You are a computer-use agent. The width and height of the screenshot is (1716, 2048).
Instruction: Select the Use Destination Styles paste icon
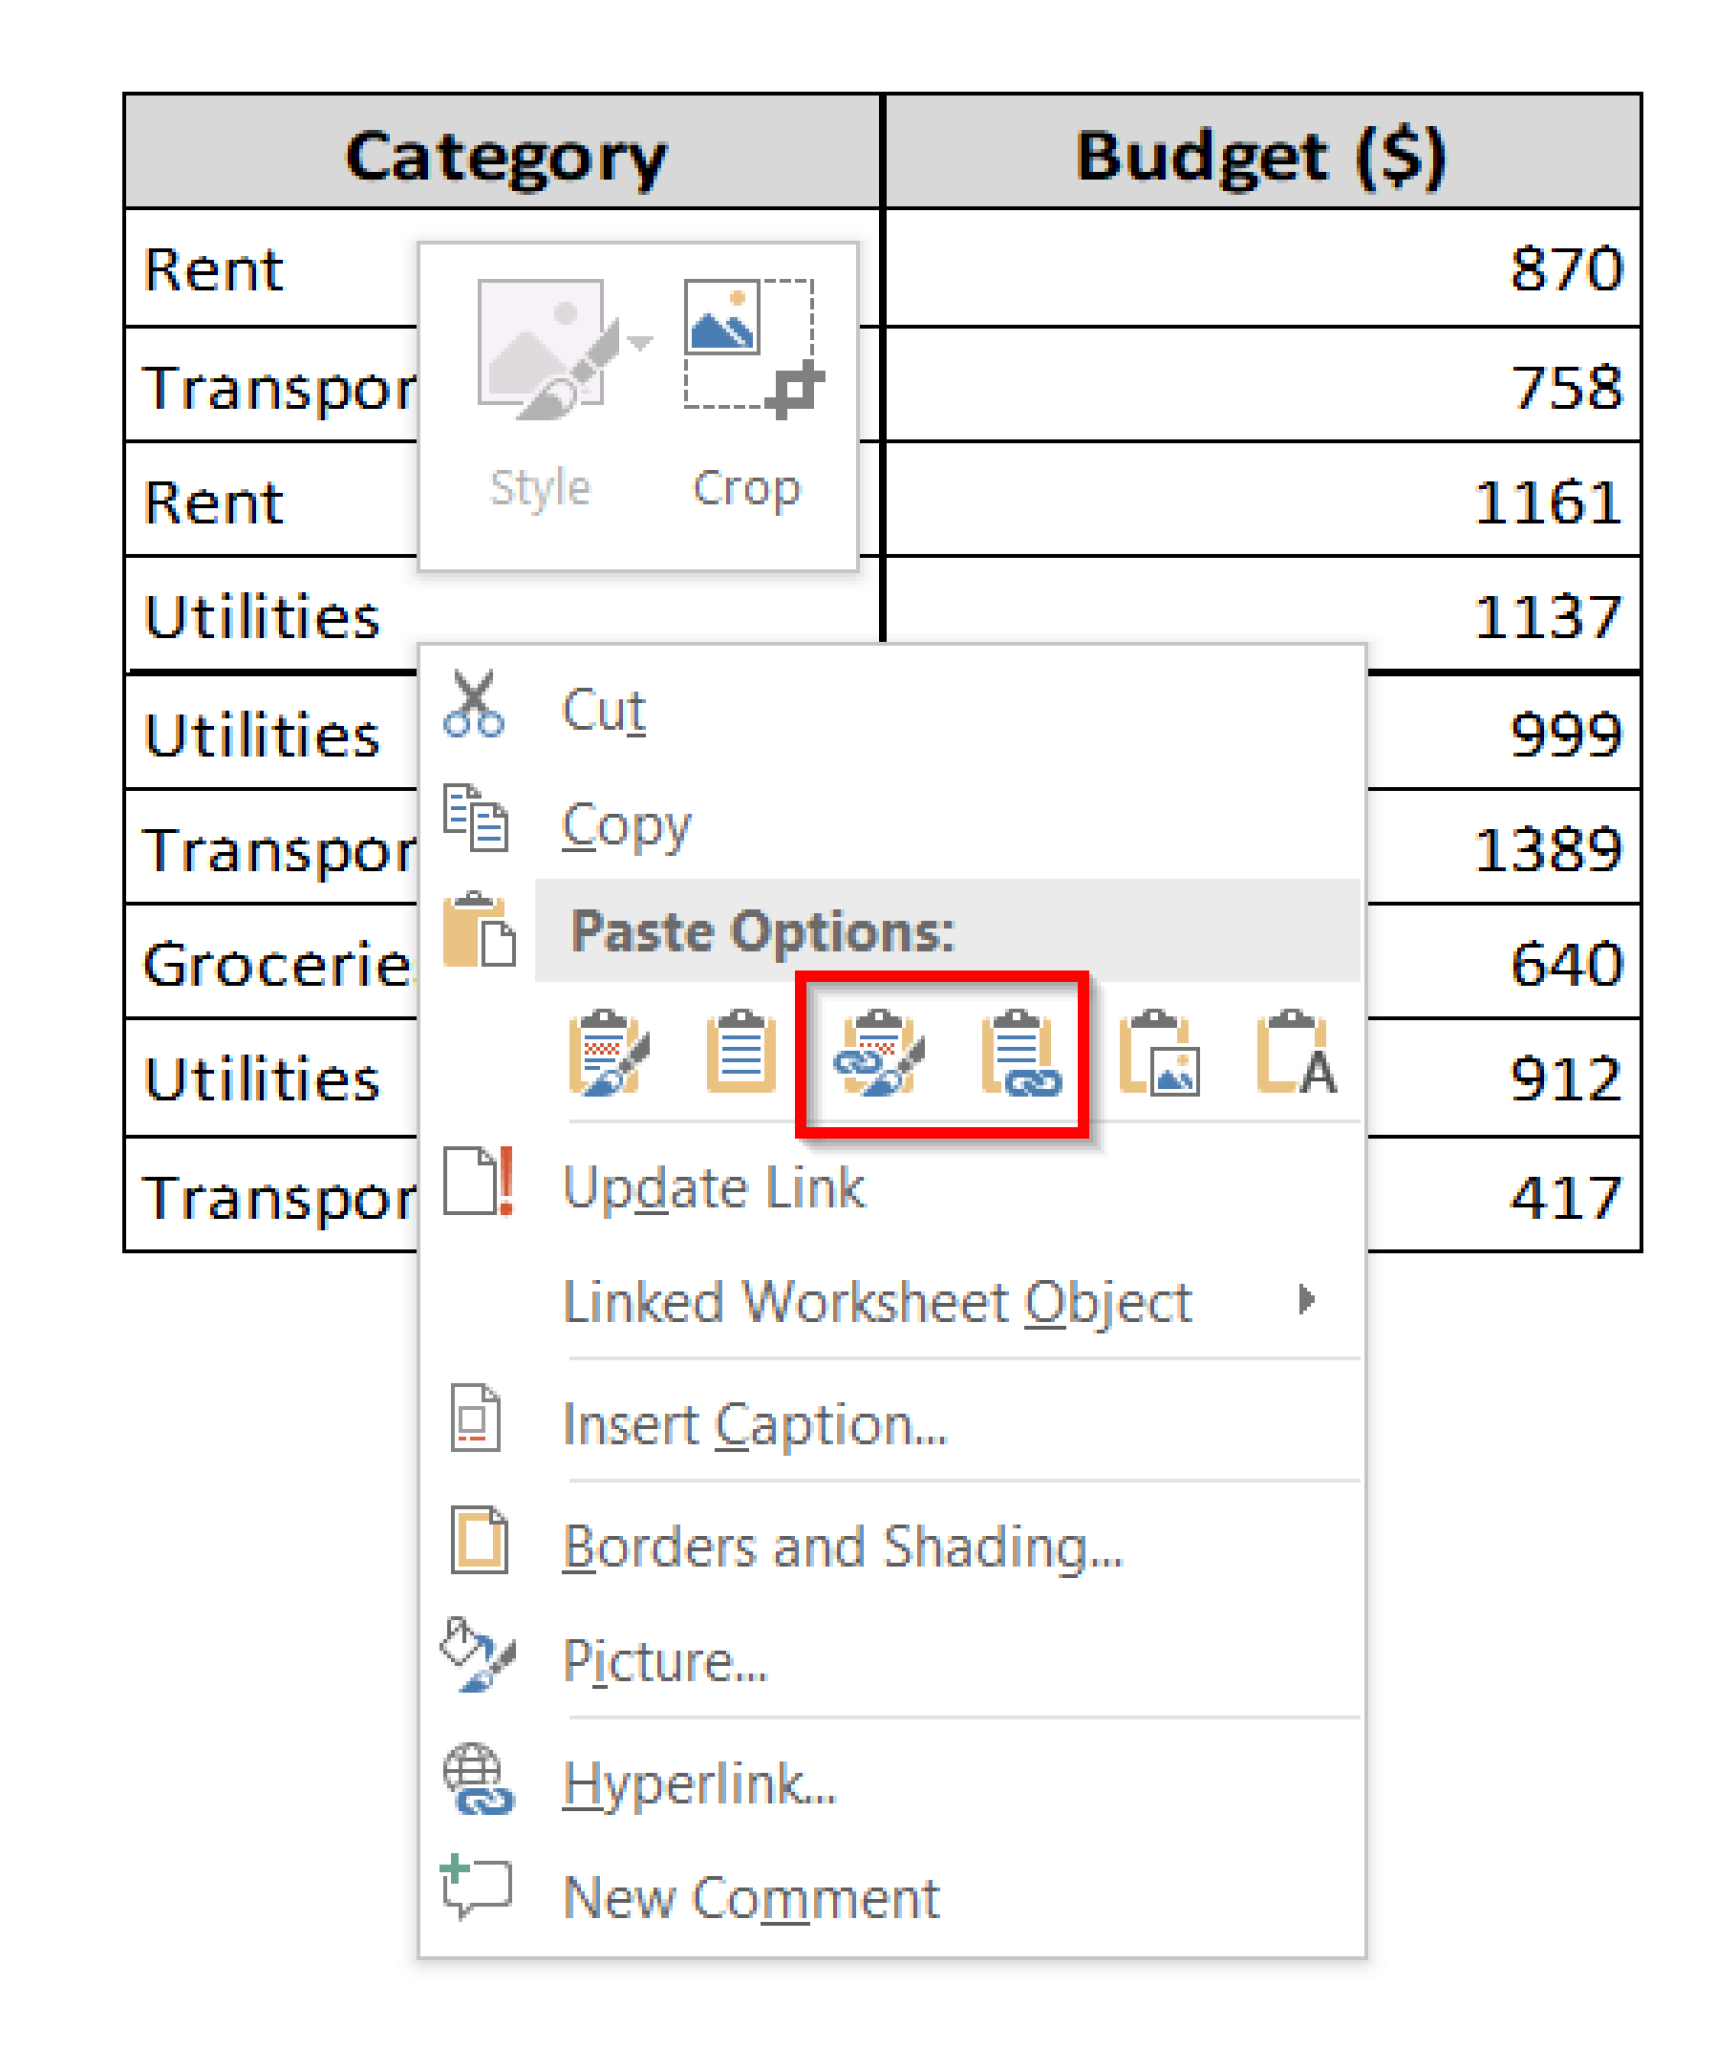coord(740,1055)
